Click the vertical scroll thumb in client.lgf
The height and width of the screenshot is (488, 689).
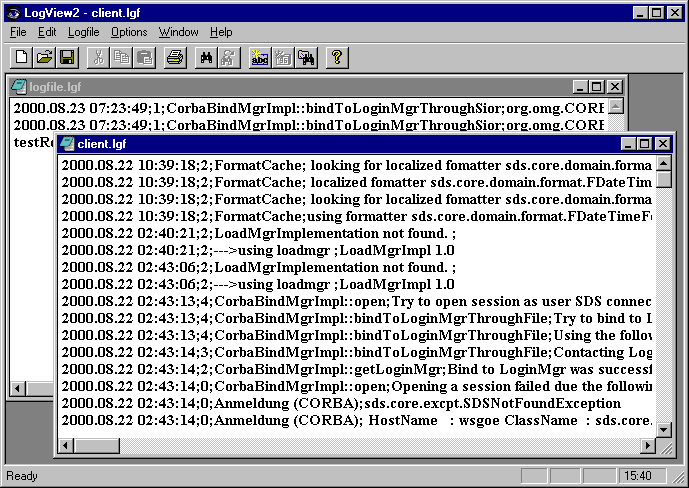(664, 179)
